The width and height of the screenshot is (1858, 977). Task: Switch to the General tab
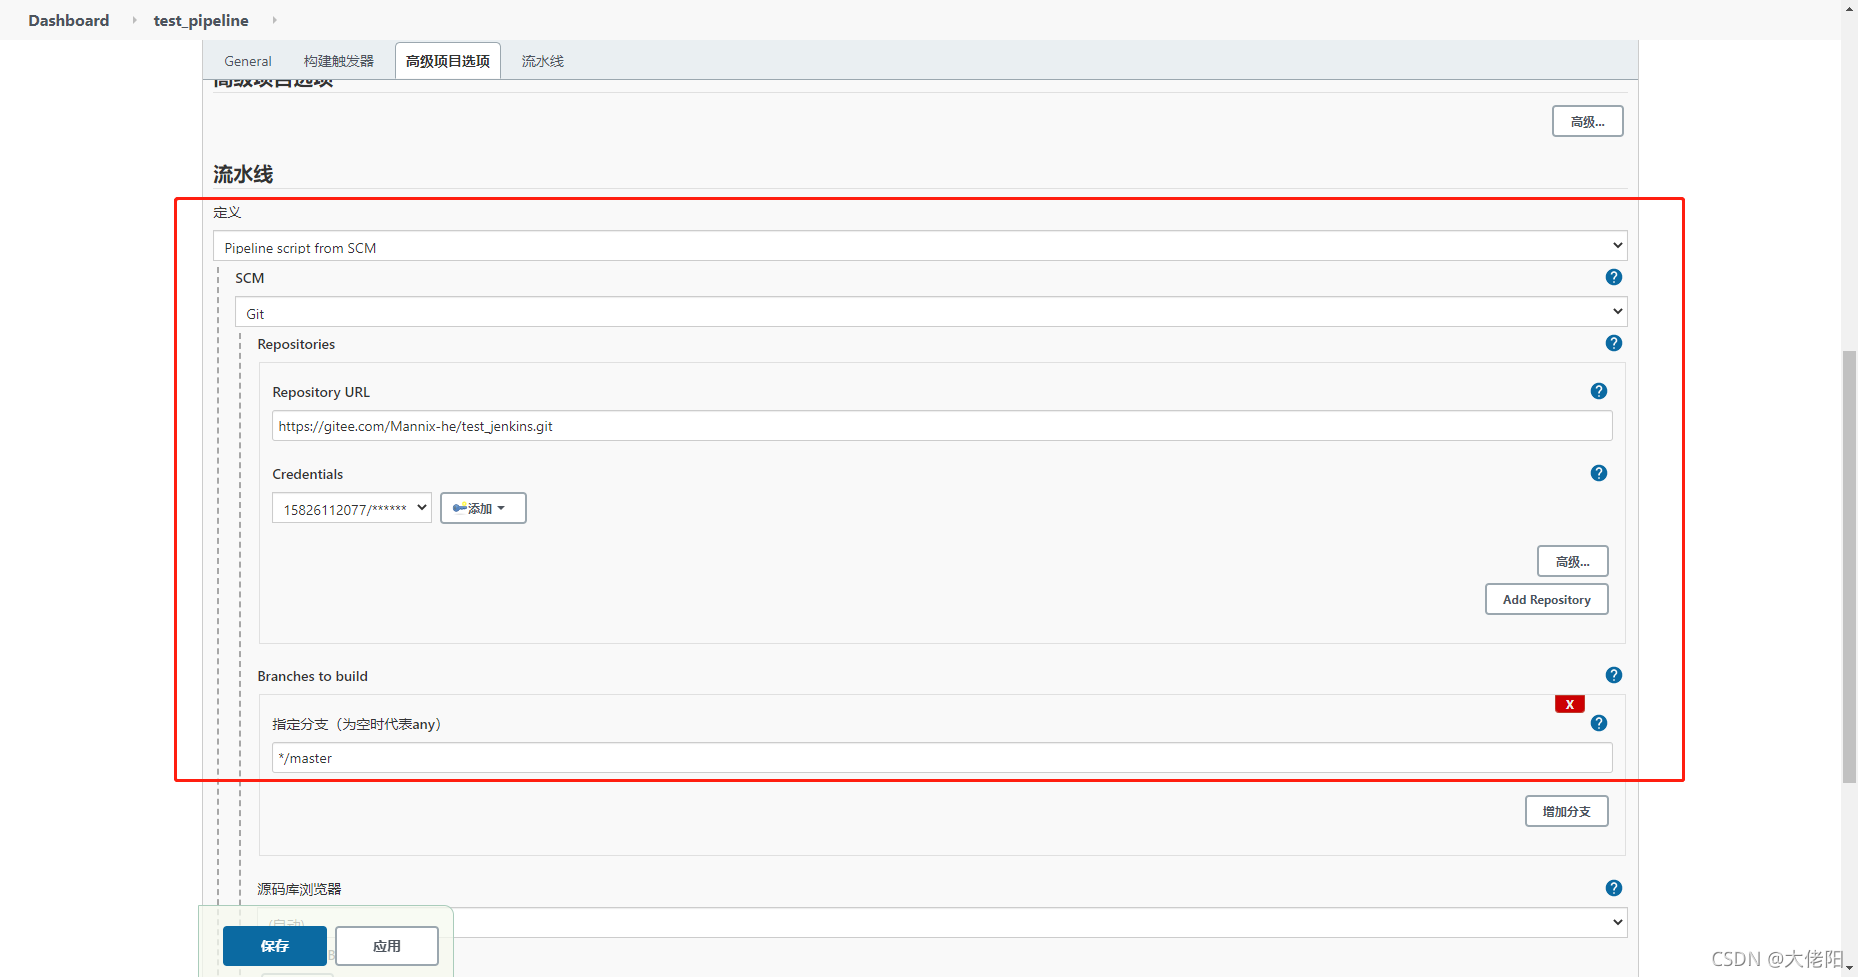247,61
